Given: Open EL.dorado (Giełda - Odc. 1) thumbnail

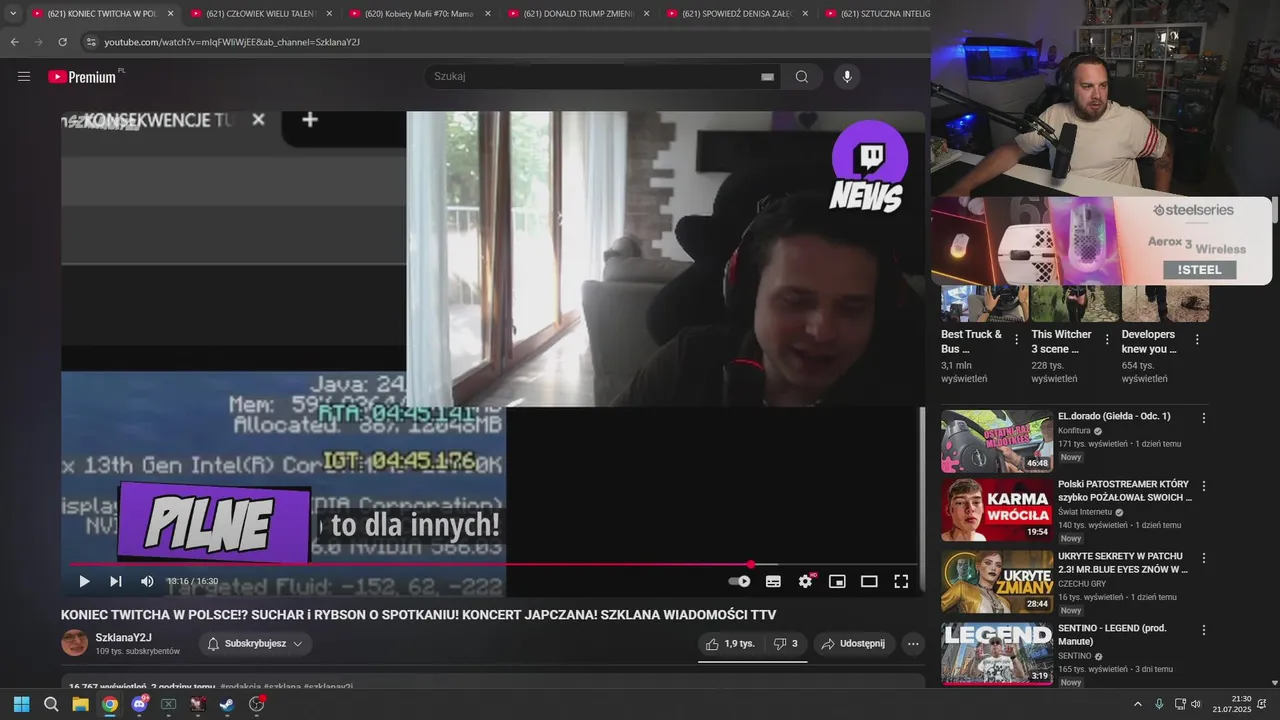Looking at the screenshot, I should (x=997, y=441).
